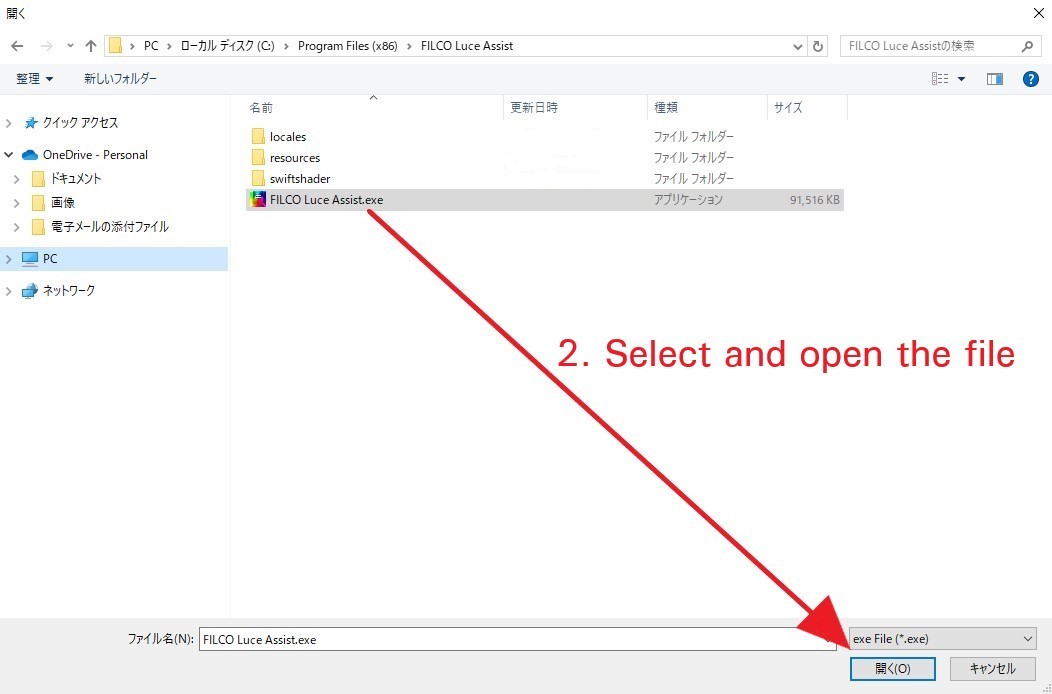Open the 画像 folder in sidebar
The height and width of the screenshot is (694, 1052).
(x=62, y=203)
